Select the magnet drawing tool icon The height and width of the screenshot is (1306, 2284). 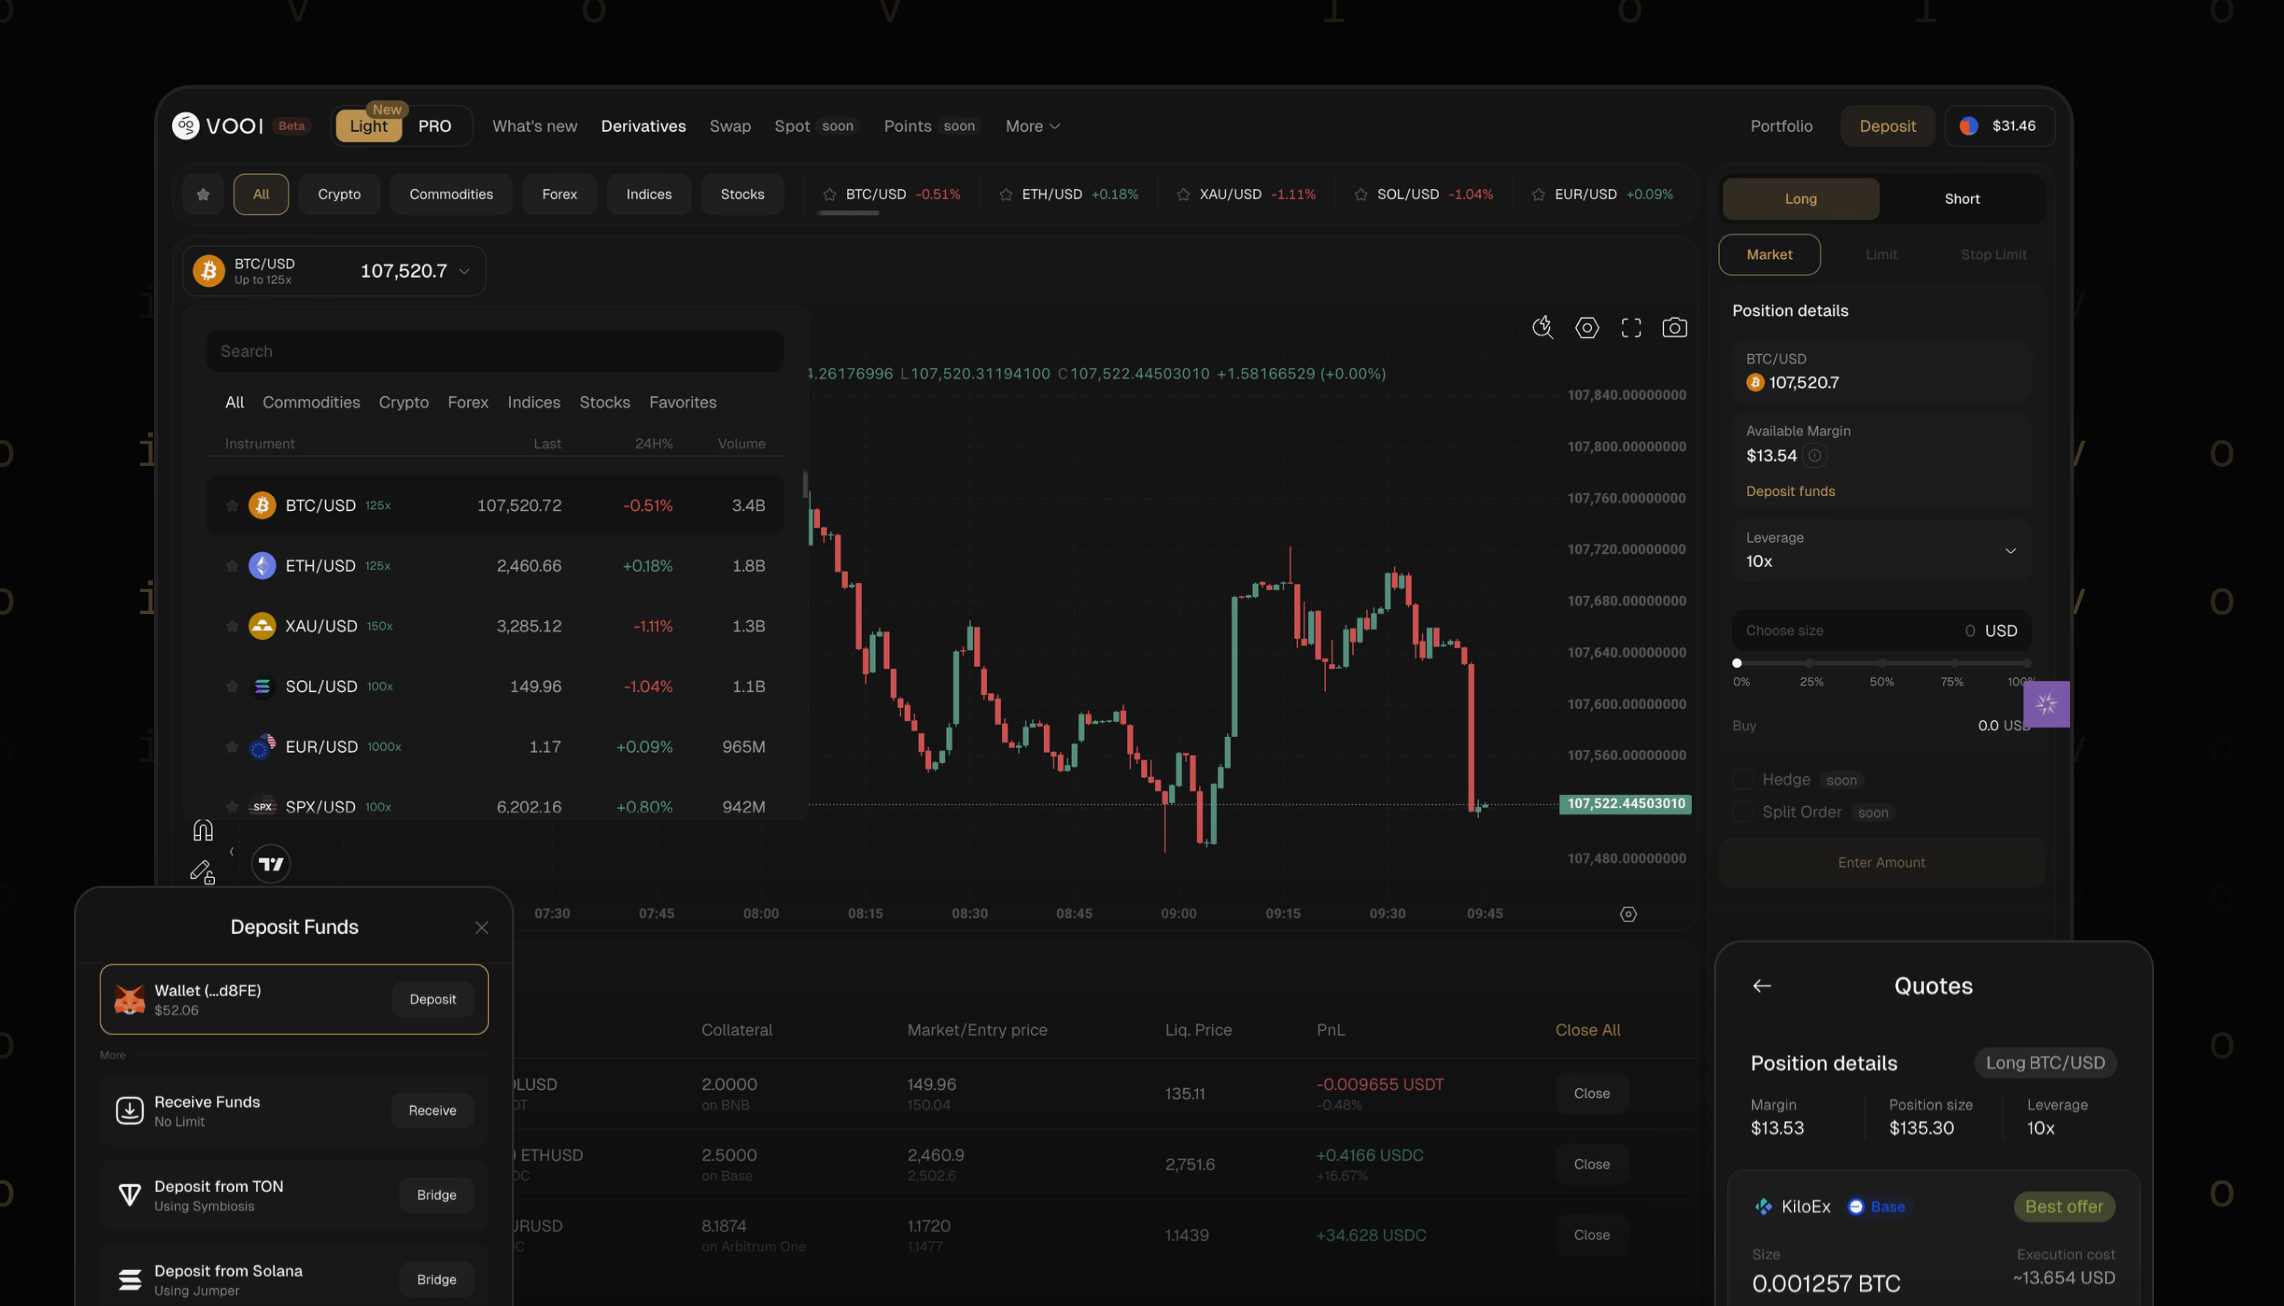[203, 831]
